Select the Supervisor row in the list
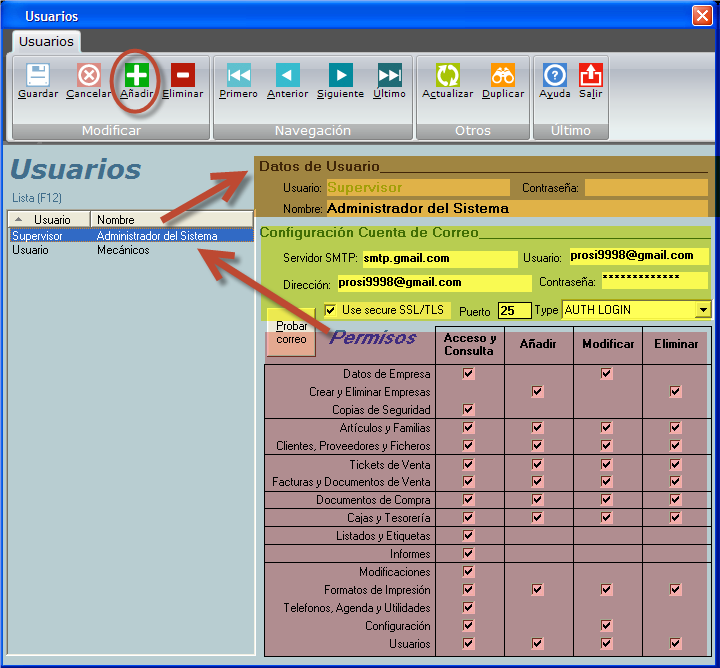 [x=131, y=236]
